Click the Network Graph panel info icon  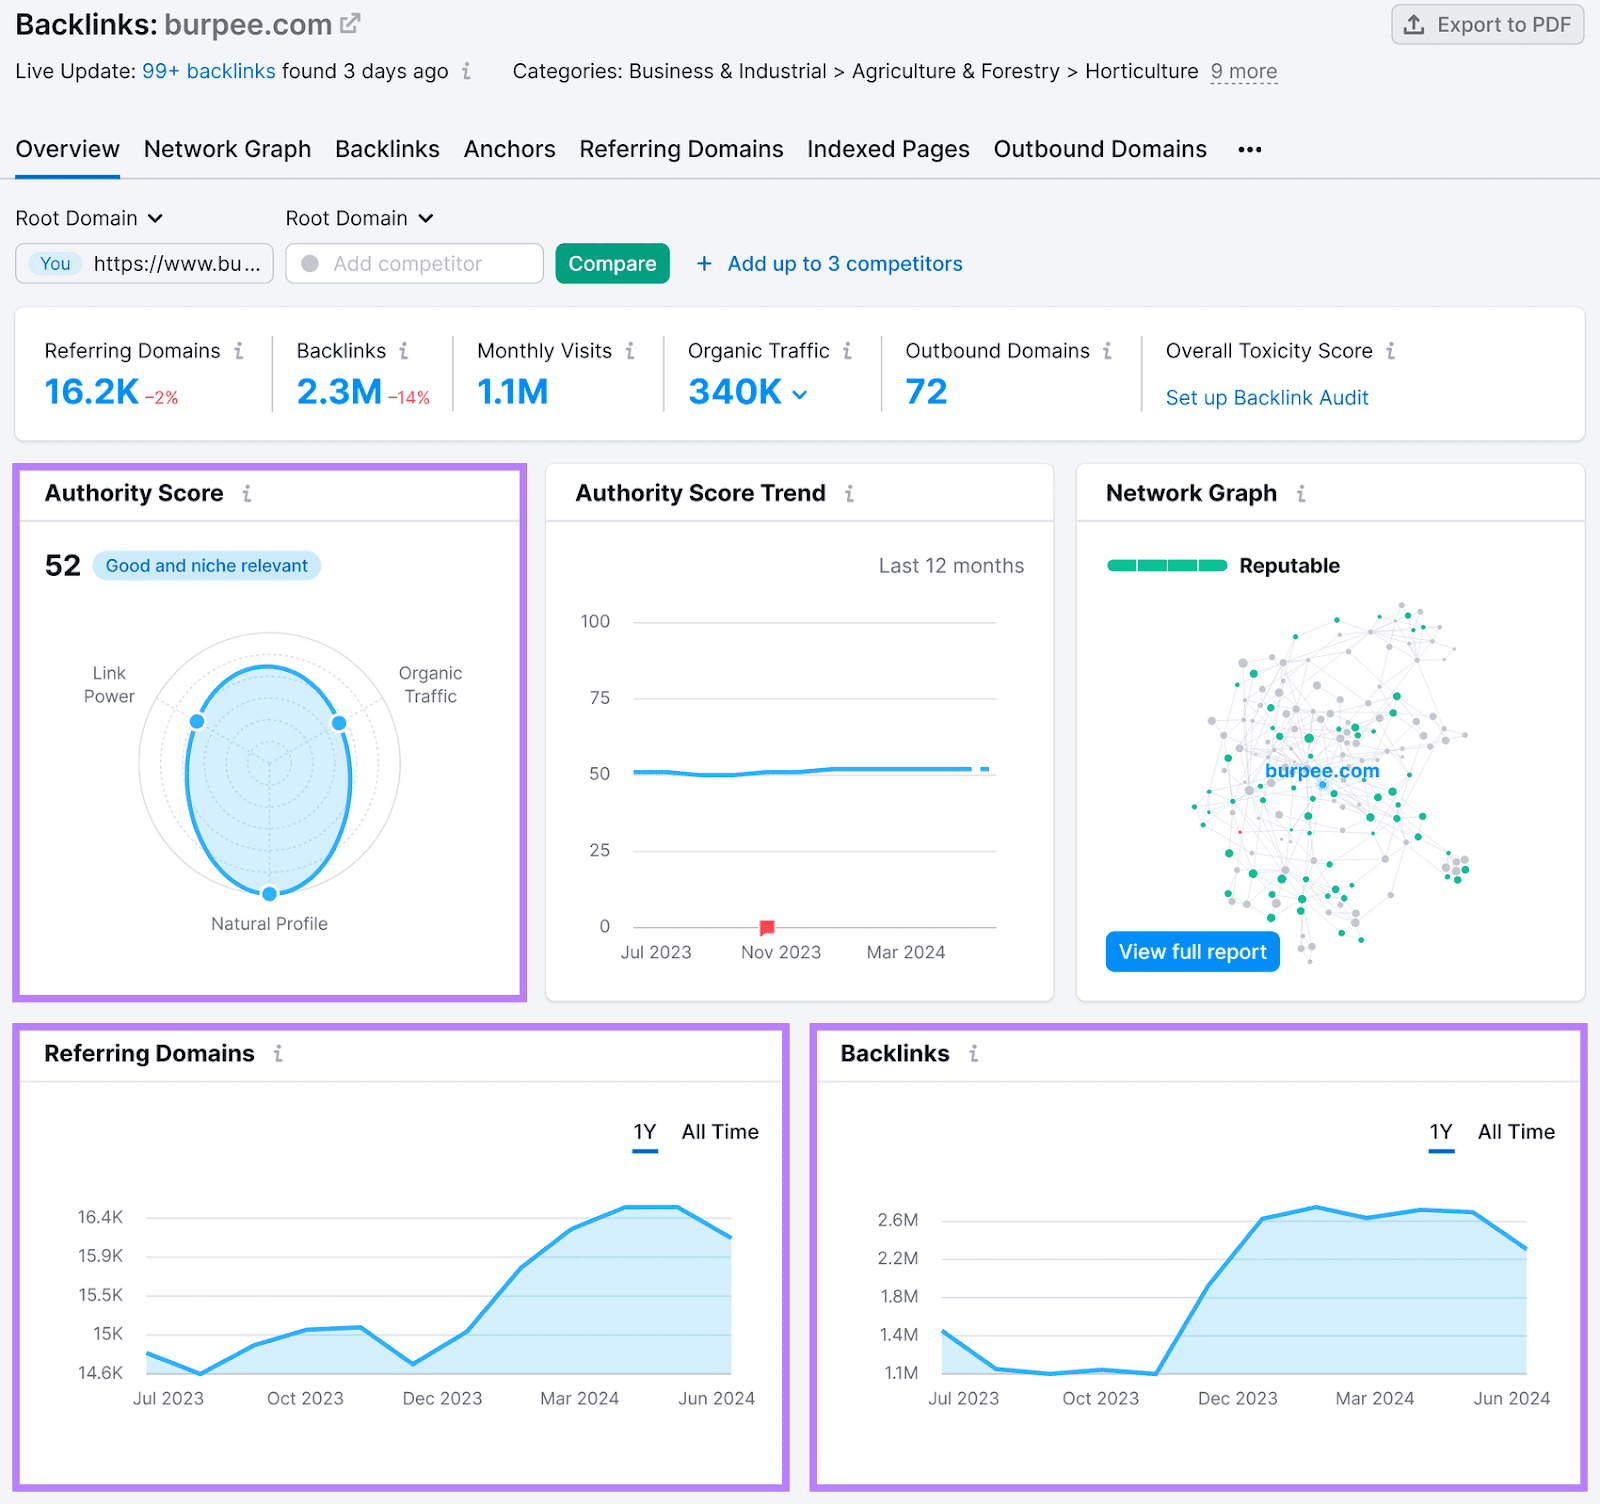(1301, 493)
